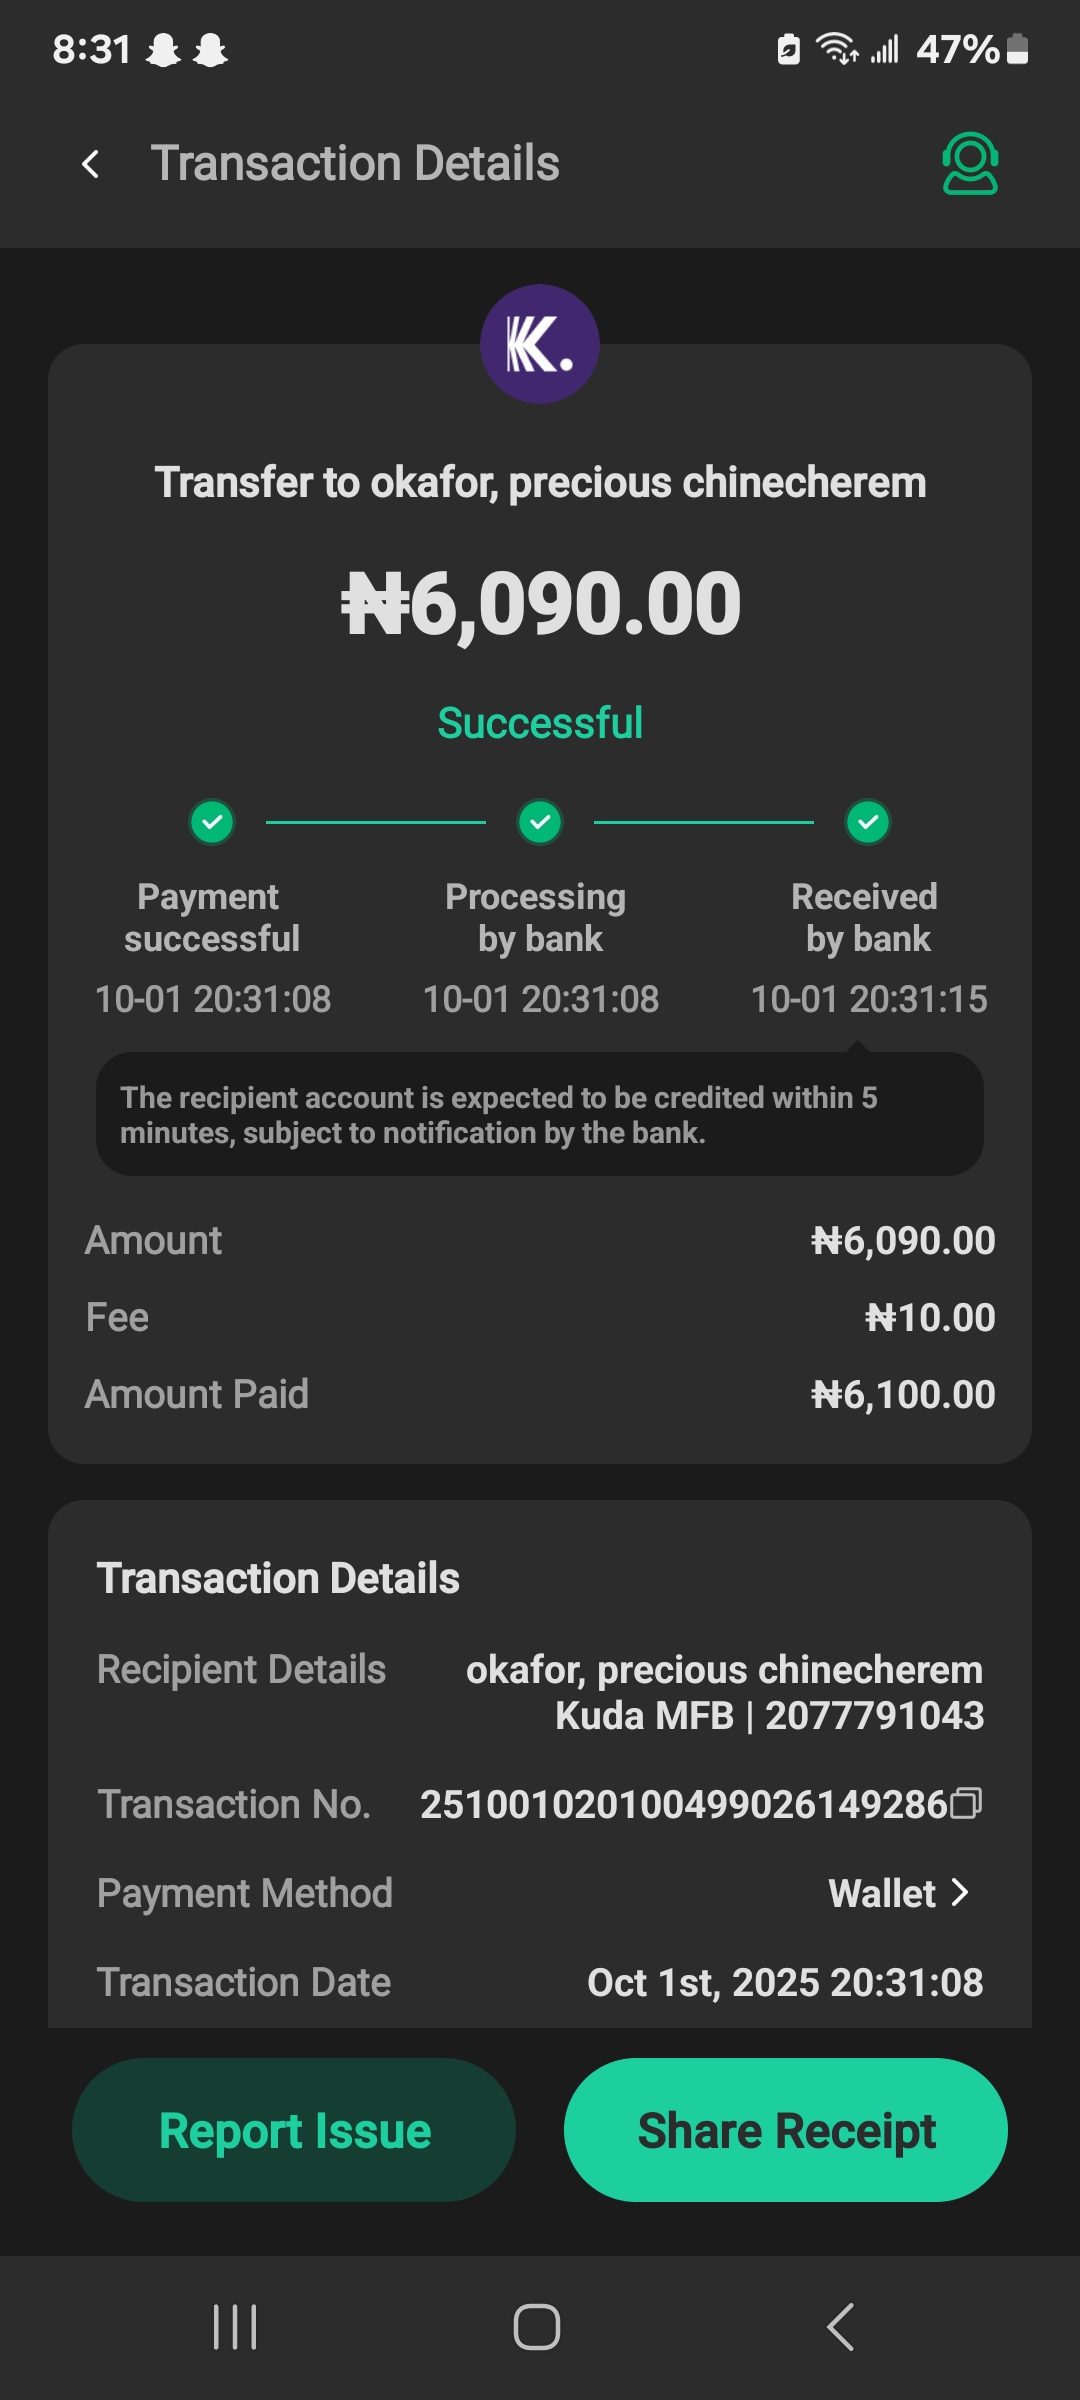The width and height of the screenshot is (1080, 2400).
Task: Tap the Amount Paid ₦6,100.00 row
Action: point(540,1394)
